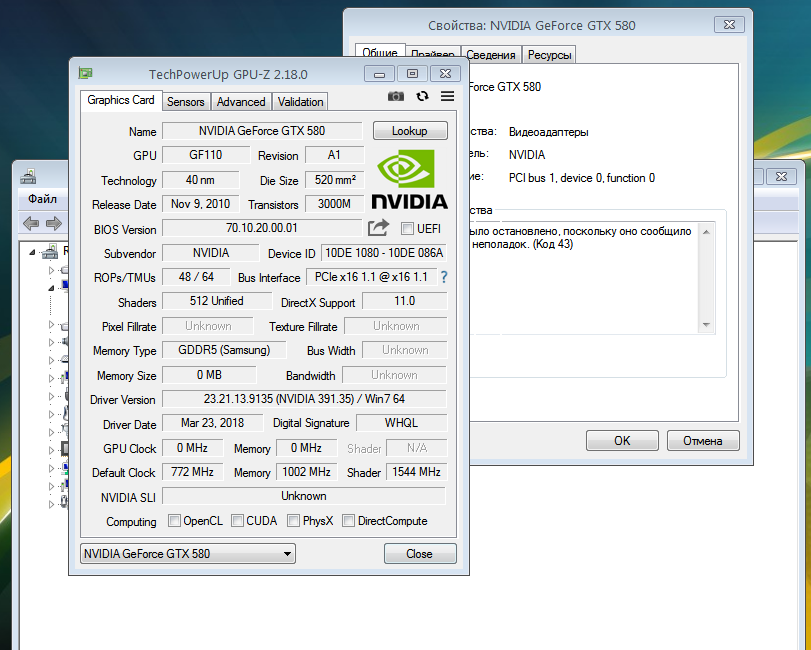The image size is (811, 650).
Task: Click the Driver Date value Mar 23, 2018
Action: coord(213,423)
